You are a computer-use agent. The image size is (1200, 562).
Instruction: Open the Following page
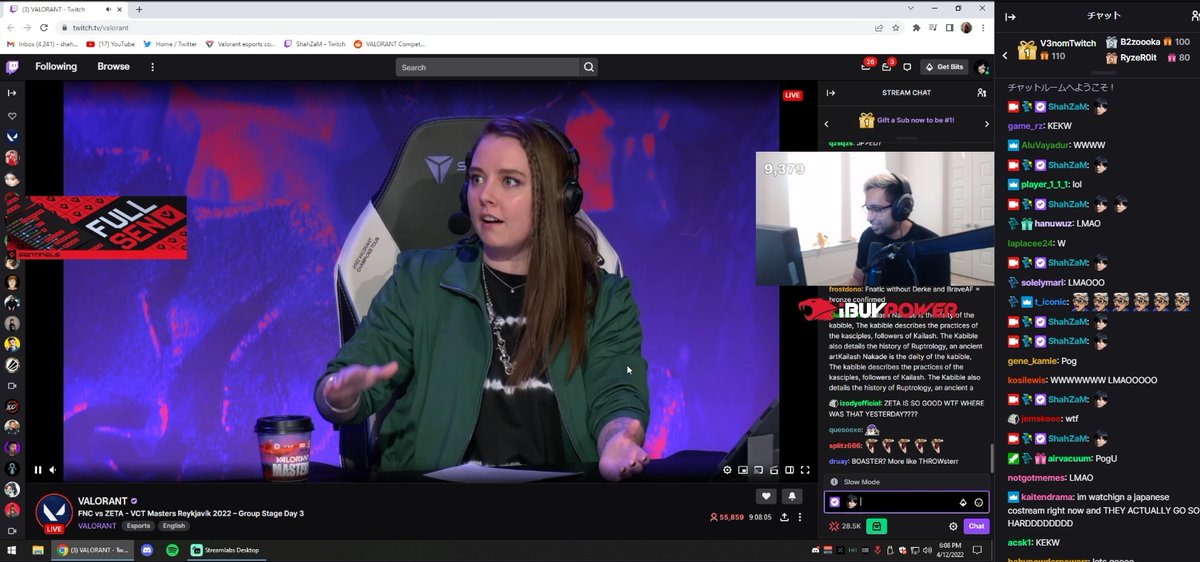pyautogui.click(x=56, y=67)
